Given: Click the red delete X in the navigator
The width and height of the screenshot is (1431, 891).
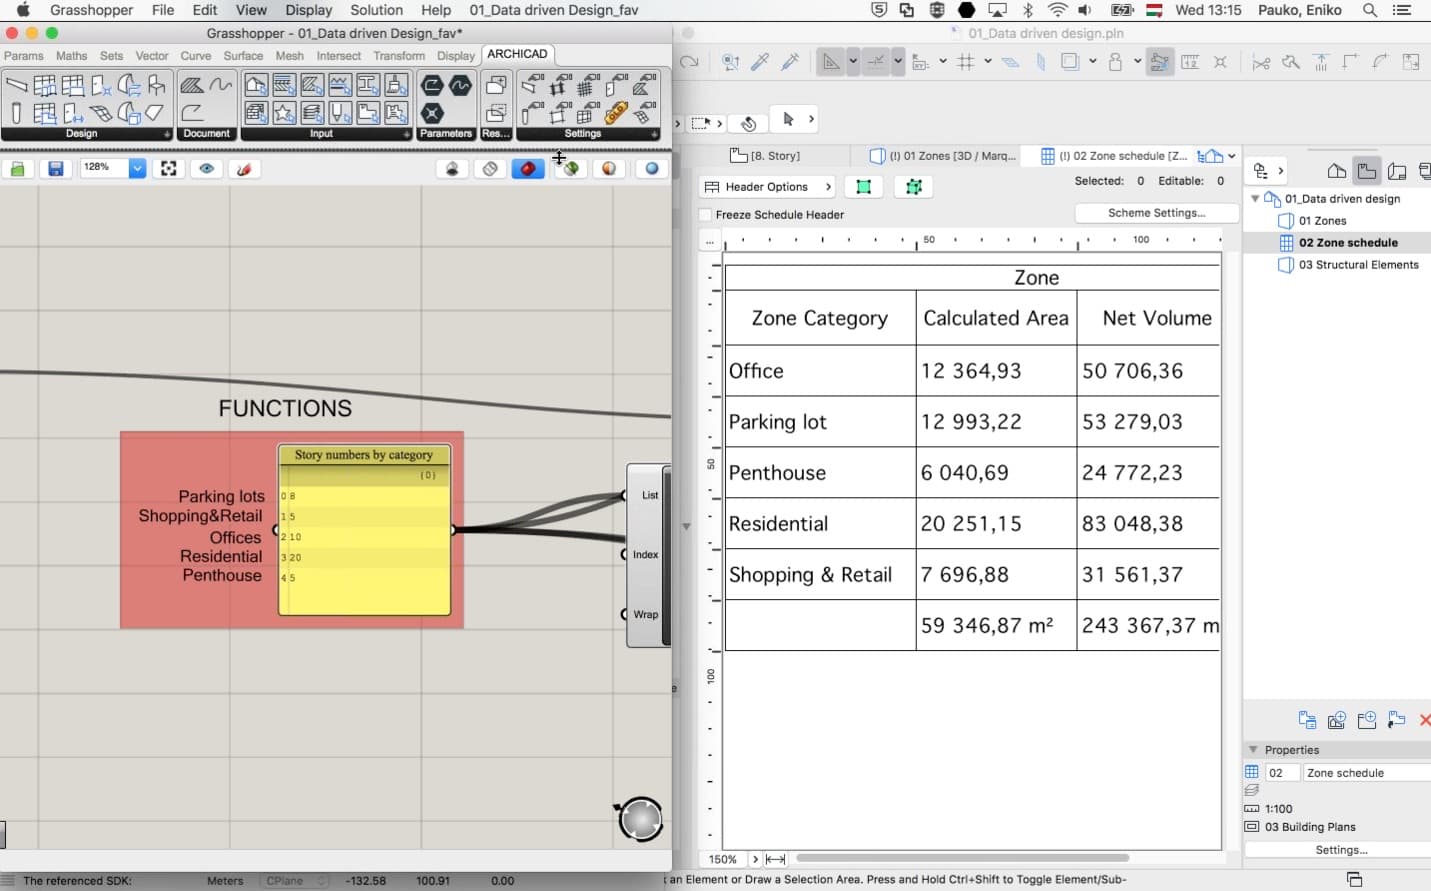Looking at the screenshot, I should tap(1425, 720).
